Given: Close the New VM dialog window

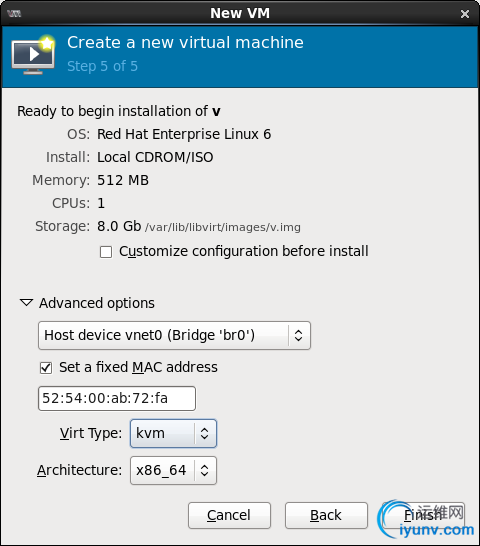Looking at the screenshot, I should [x=465, y=14].
